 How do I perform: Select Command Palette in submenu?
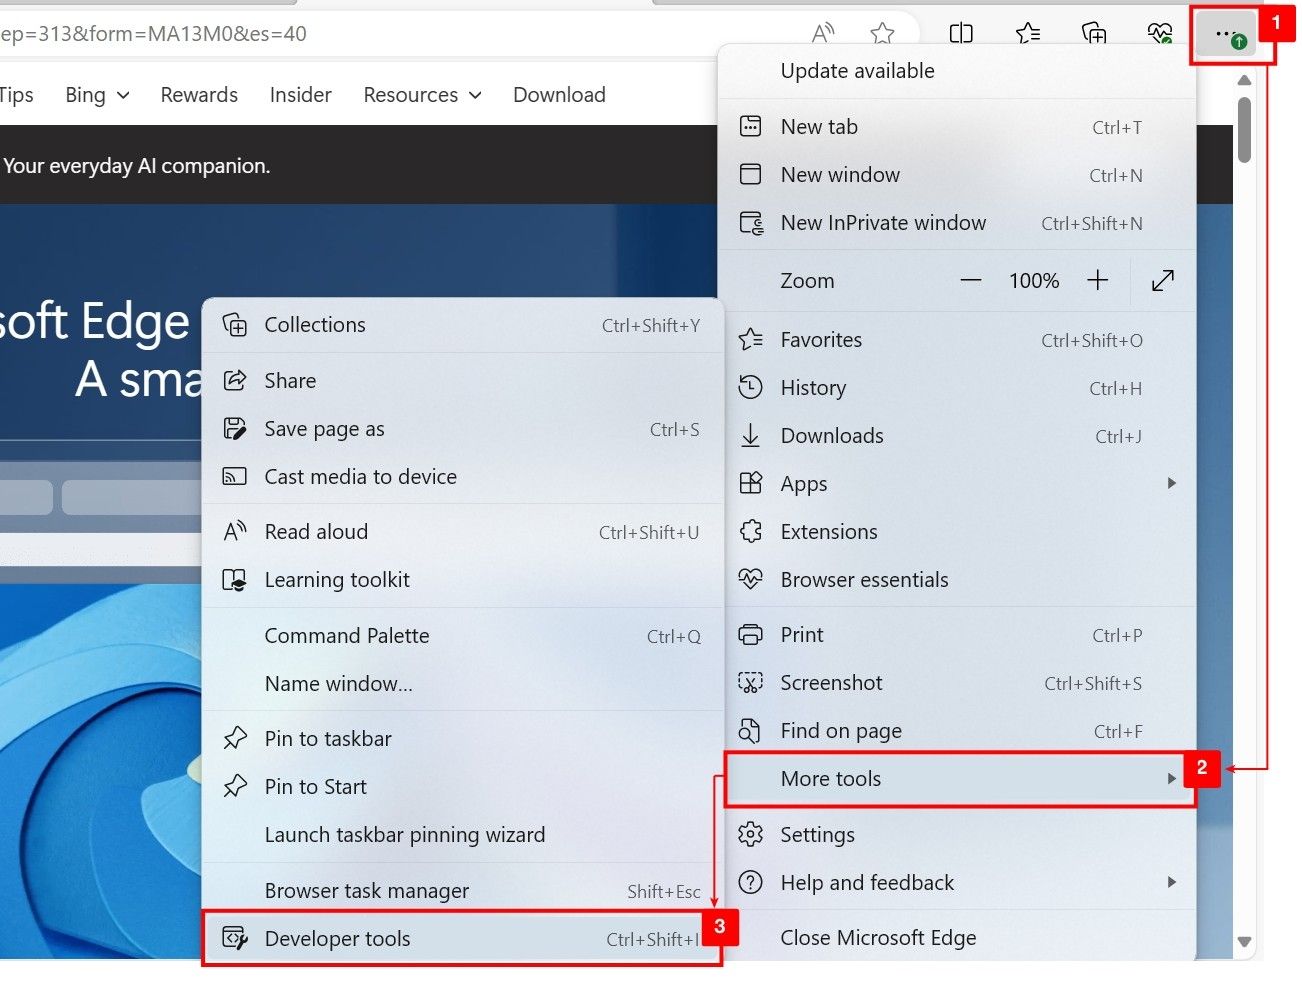[462, 636]
